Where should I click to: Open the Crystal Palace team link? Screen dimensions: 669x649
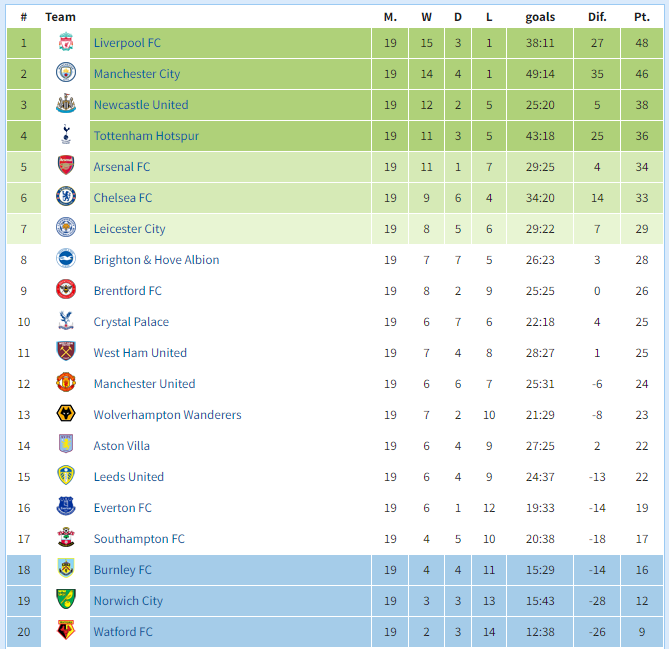pyautogui.click(x=131, y=322)
